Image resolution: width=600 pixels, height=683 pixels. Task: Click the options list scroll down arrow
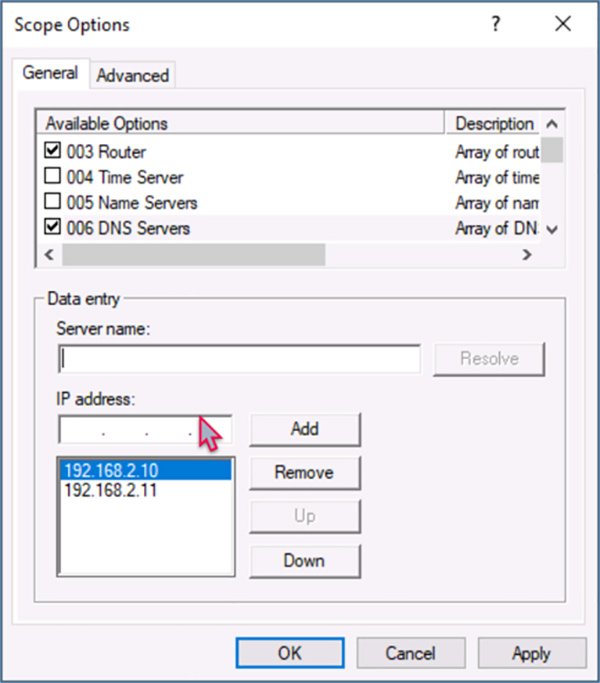pyautogui.click(x=552, y=229)
